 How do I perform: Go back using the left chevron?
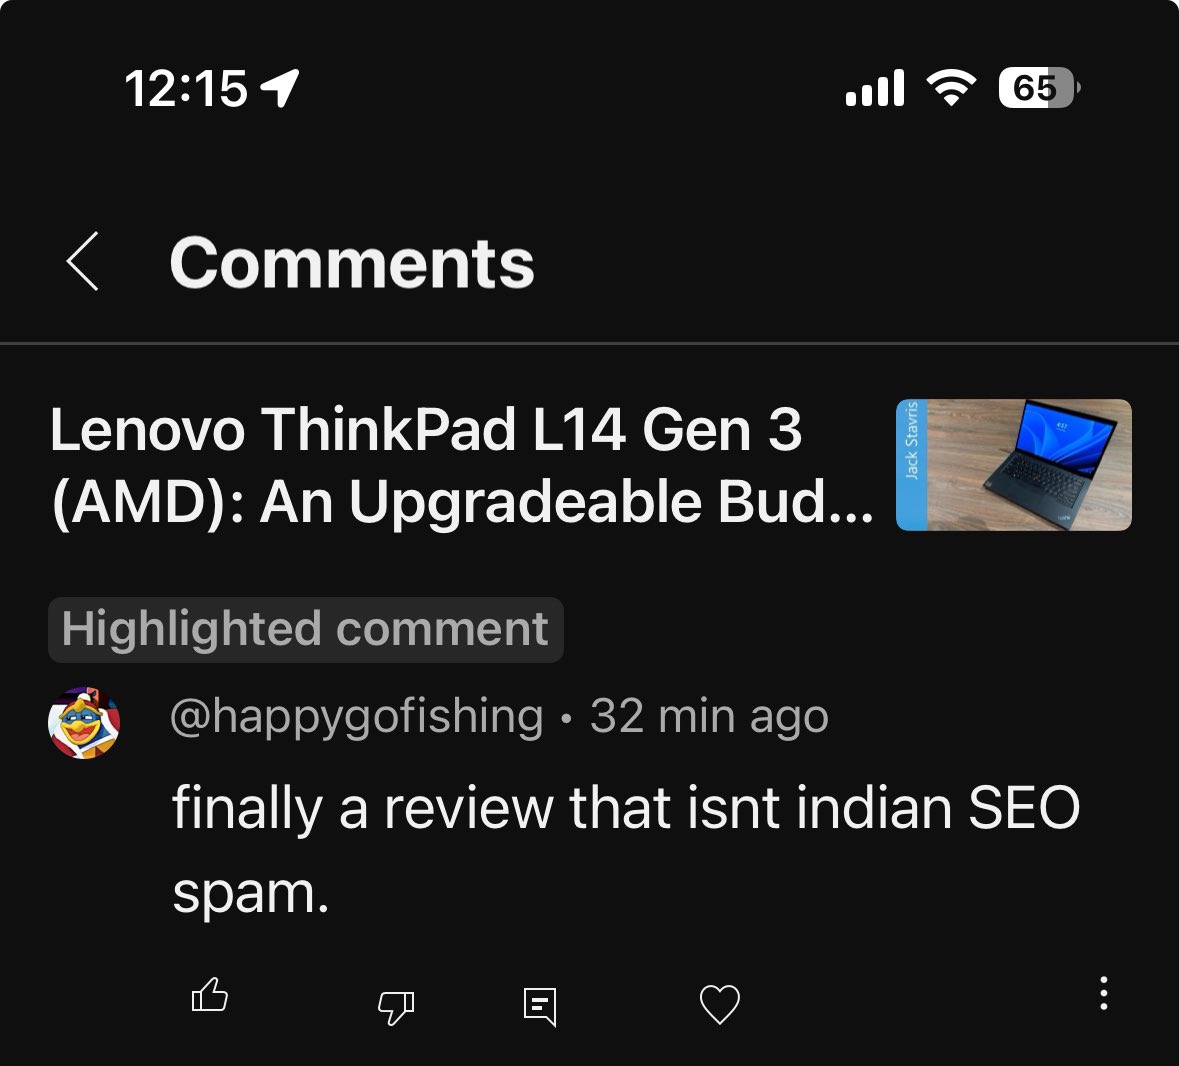[83, 262]
